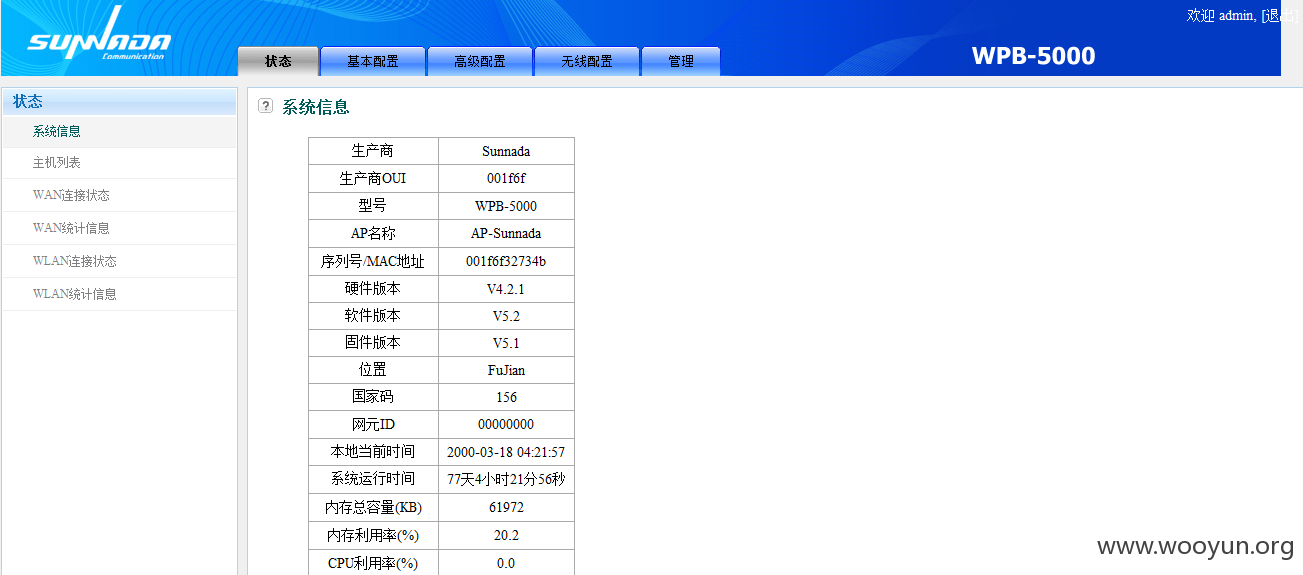1303x575 pixels.
Task: Open the 高级配置 tab
Action: coord(479,61)
